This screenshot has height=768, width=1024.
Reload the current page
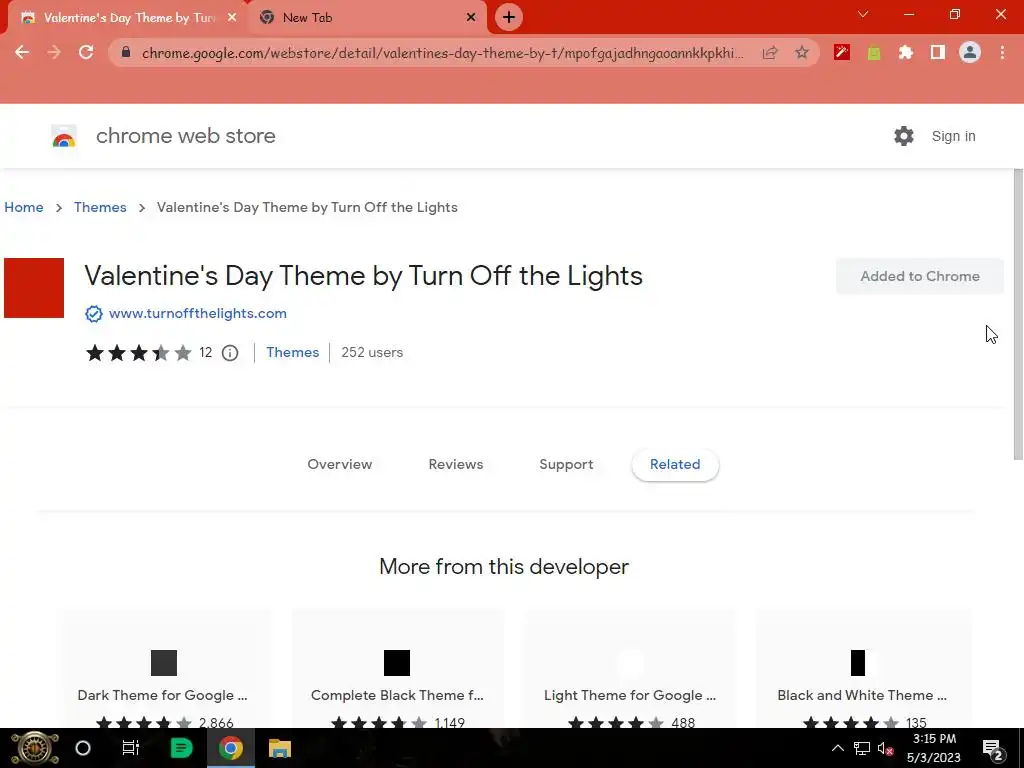pos(86,52)
